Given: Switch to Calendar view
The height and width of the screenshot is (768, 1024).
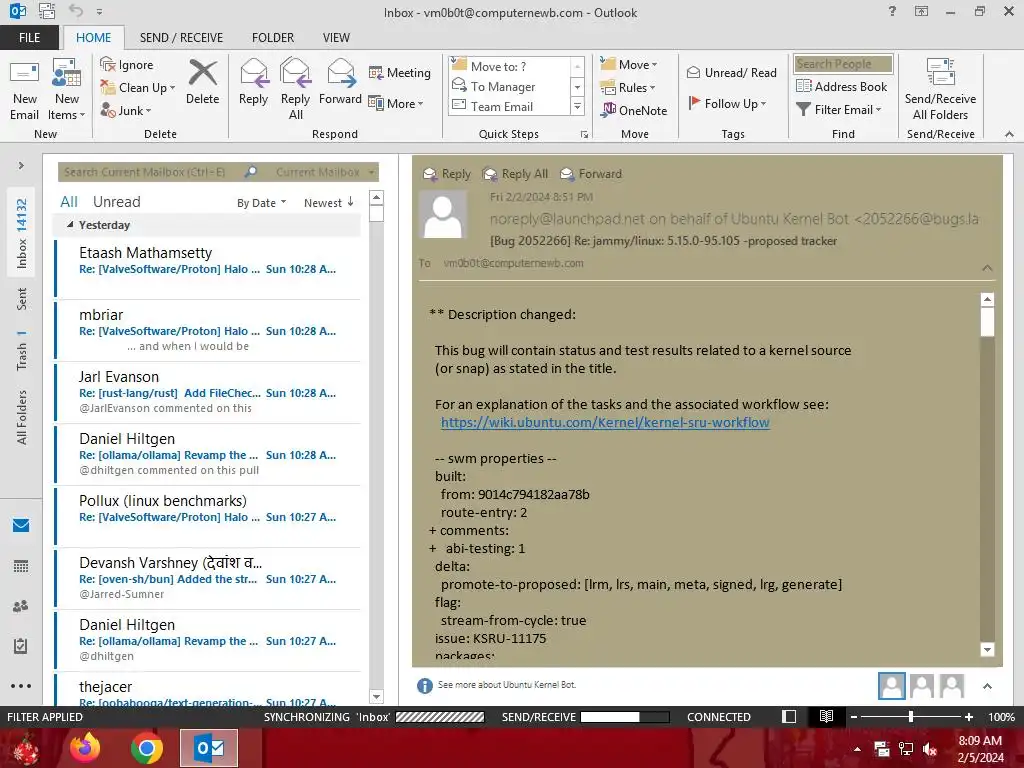Looking at the screenshot, I should [x=21, y=566].
